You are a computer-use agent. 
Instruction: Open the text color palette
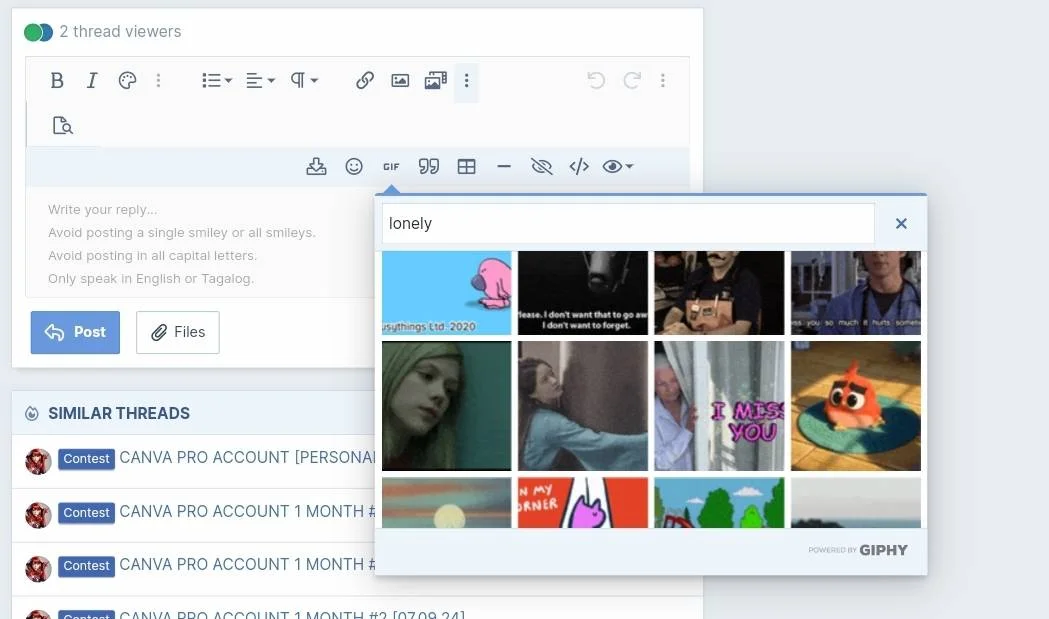click(127, 80)
